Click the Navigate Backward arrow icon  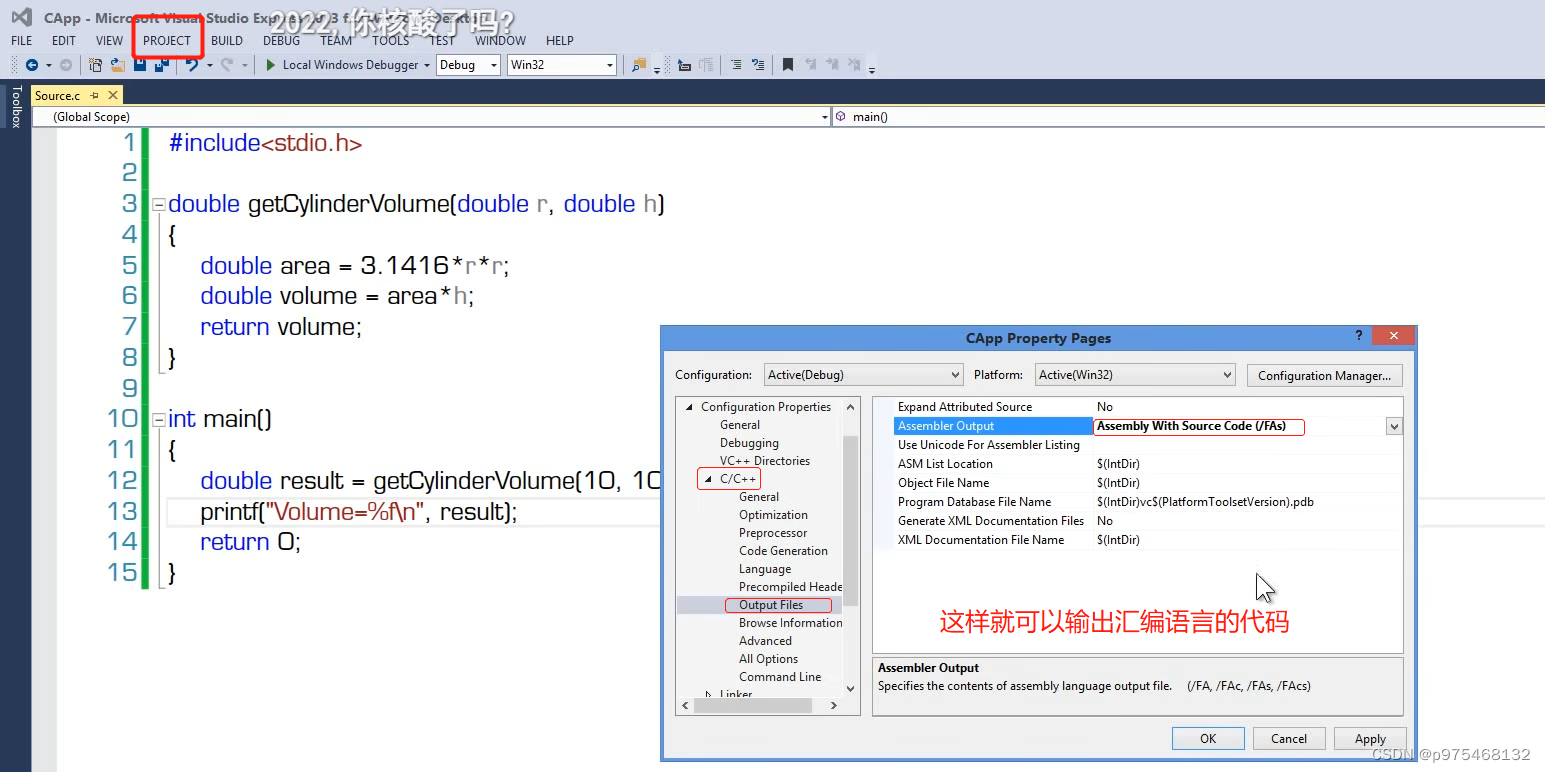32,65
